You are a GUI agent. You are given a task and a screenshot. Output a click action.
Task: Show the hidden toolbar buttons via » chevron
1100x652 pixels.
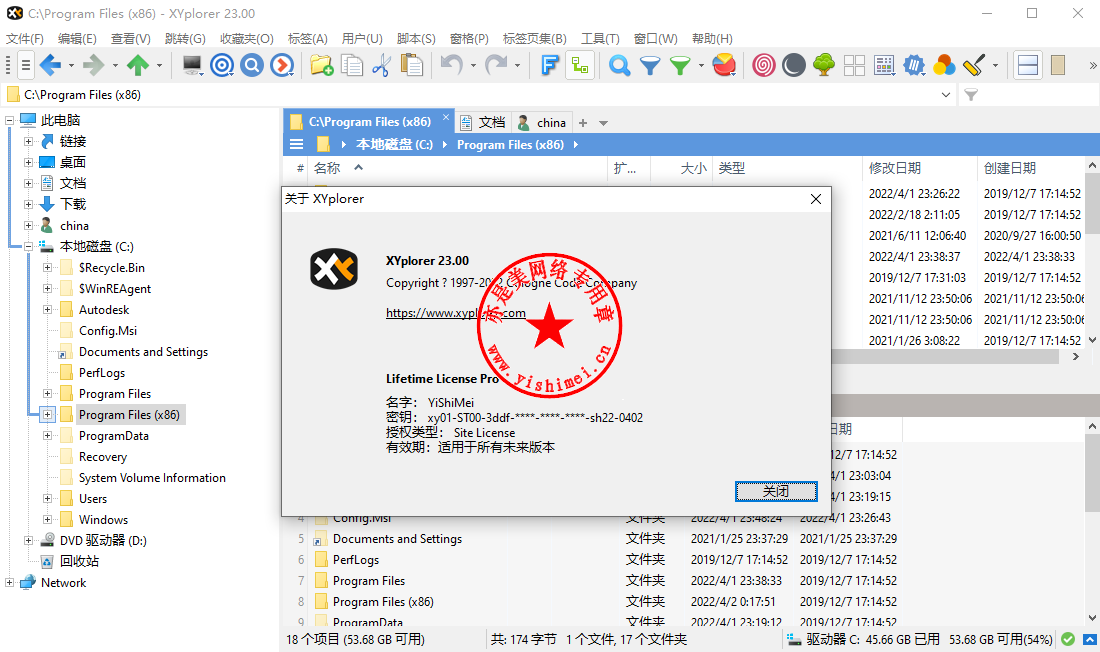[1092, 66]
